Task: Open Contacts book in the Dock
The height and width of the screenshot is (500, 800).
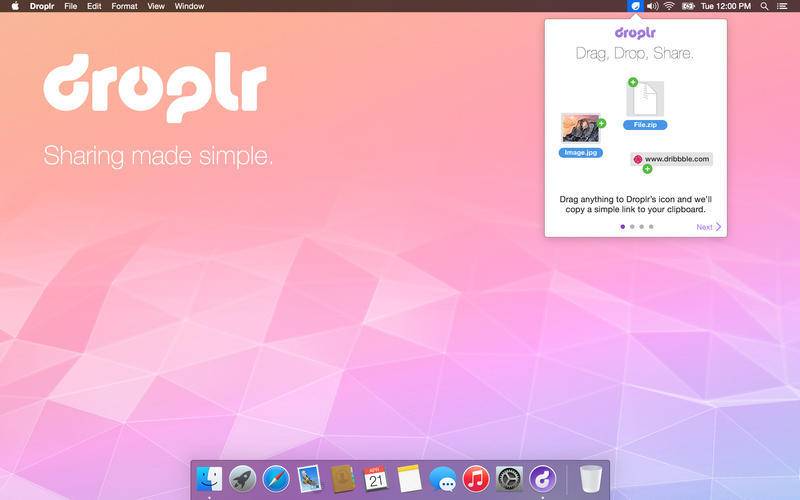Action: tap(342, 479)
